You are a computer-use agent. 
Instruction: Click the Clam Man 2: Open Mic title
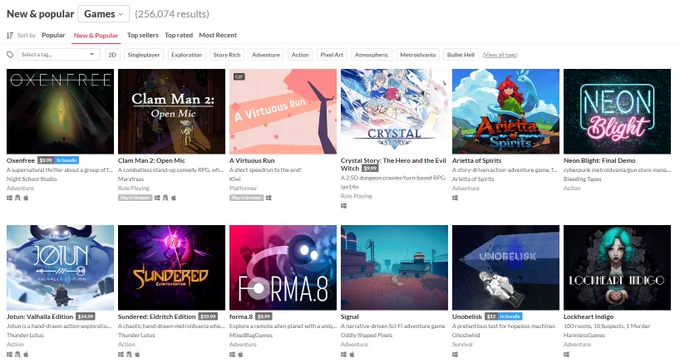point(151,160)
